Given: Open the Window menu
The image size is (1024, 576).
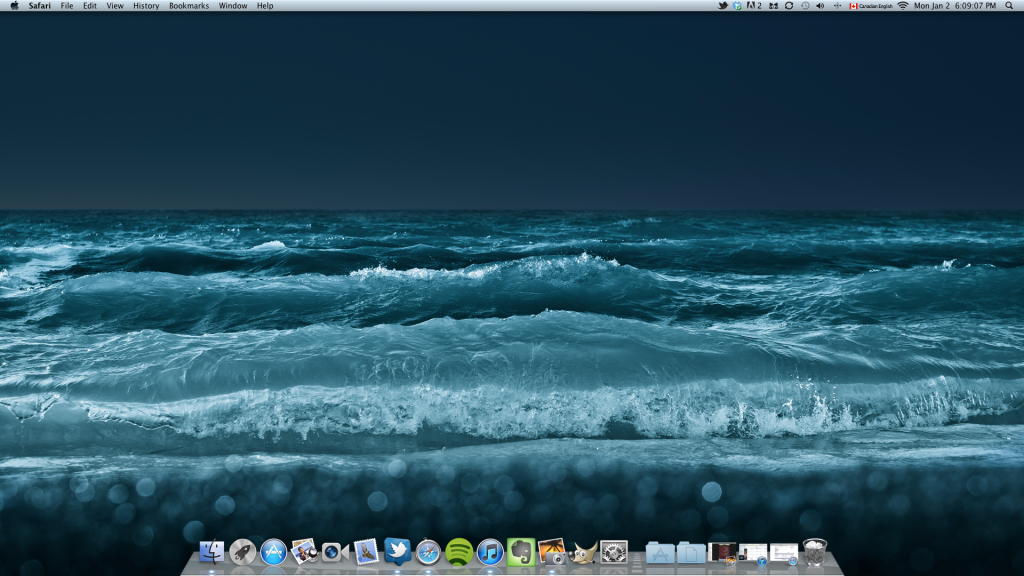Looking at the screenshot, I should pyautogui.click(x=232, y=6).
